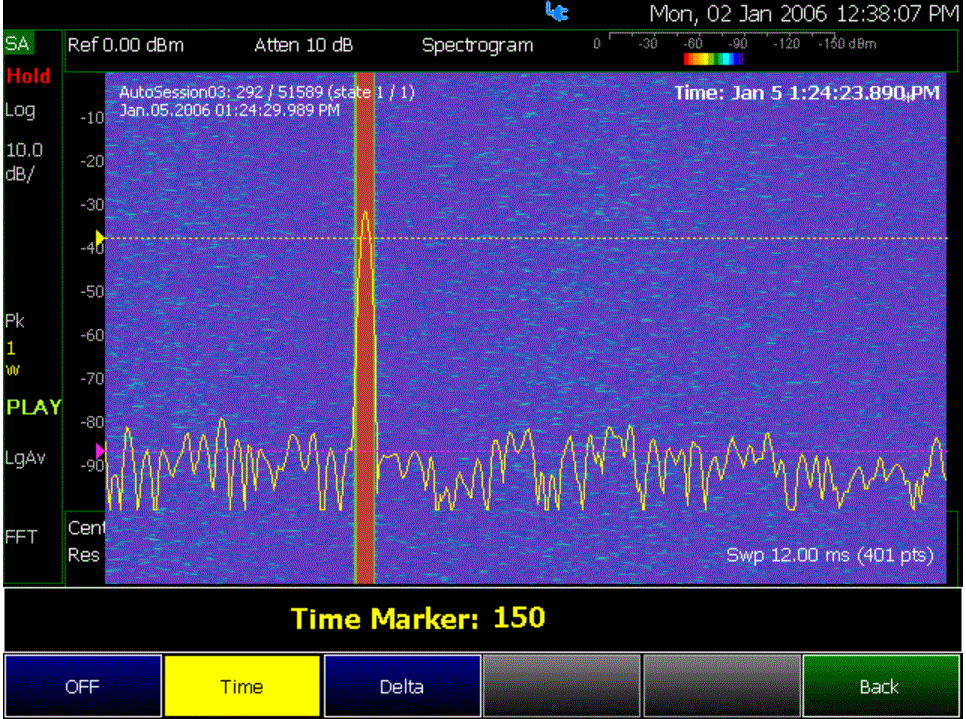Click "Swp 12.00 ms (401 pts)"
Image resolution: width=966 pixels, height=719 pixels.
(830, 555)
